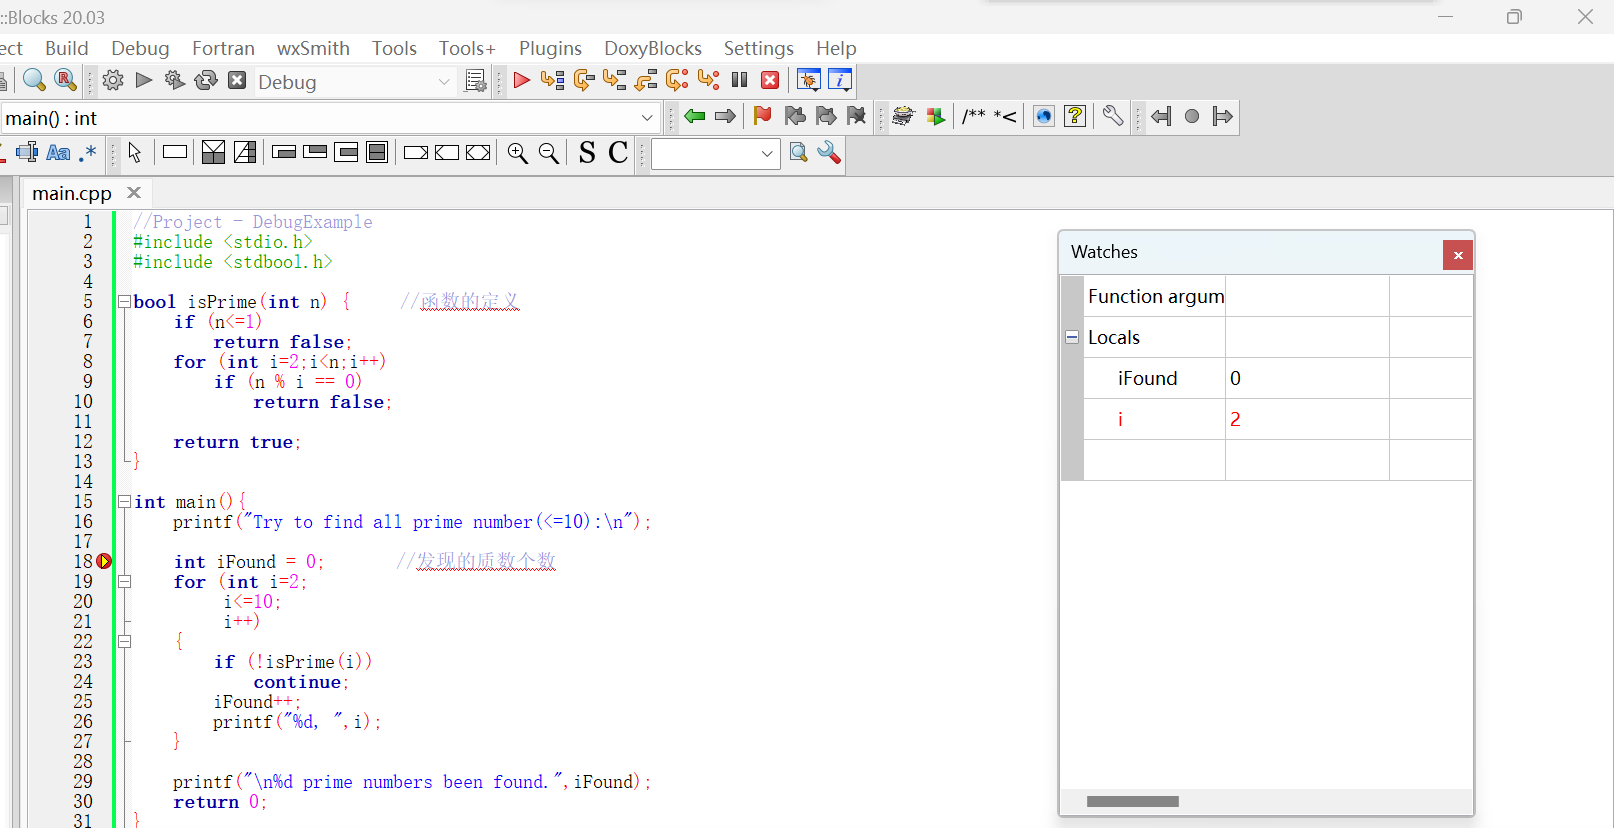Open the DoxyBlocks menu

pyautogui.click(x=653, y=48)
